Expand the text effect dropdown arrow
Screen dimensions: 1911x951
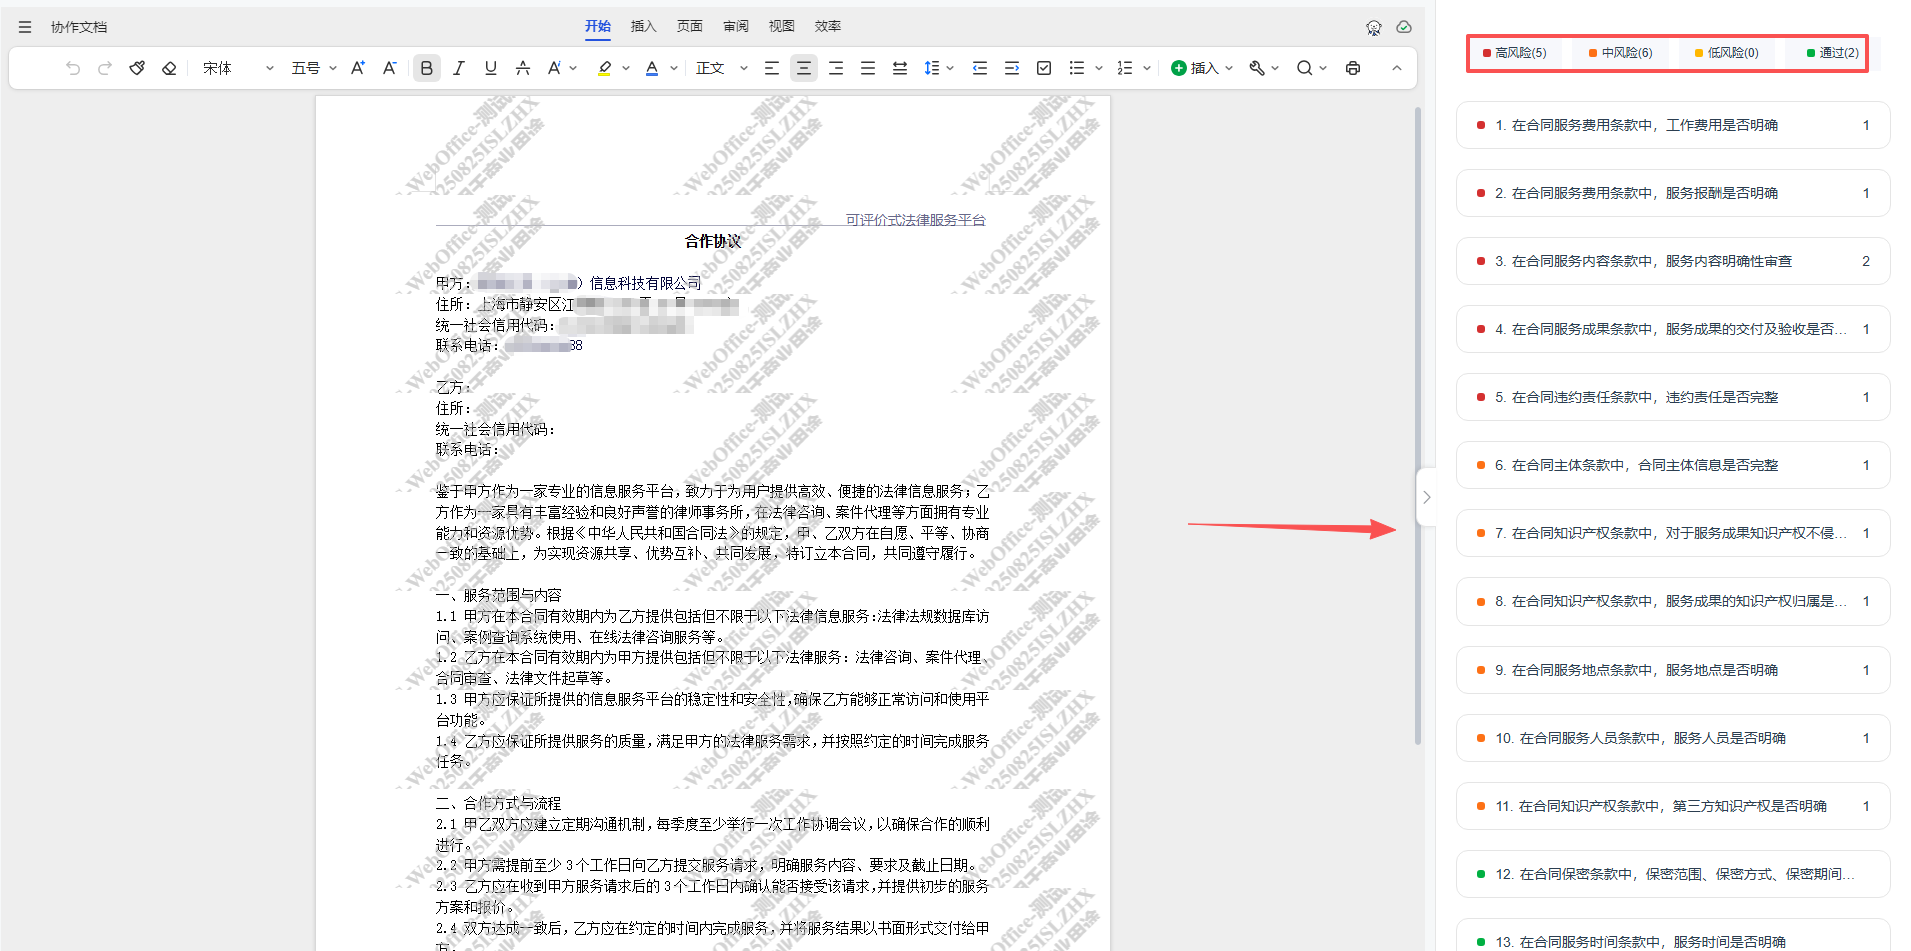tap(573, 68)
